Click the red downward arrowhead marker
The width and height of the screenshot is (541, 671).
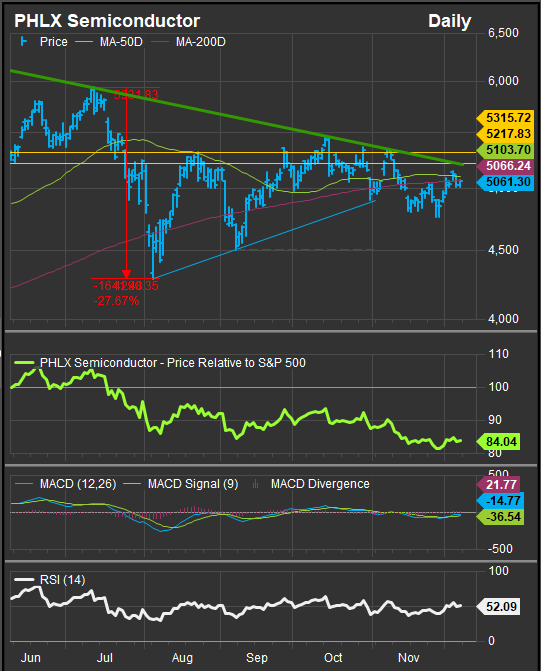[x=126, y=274]
